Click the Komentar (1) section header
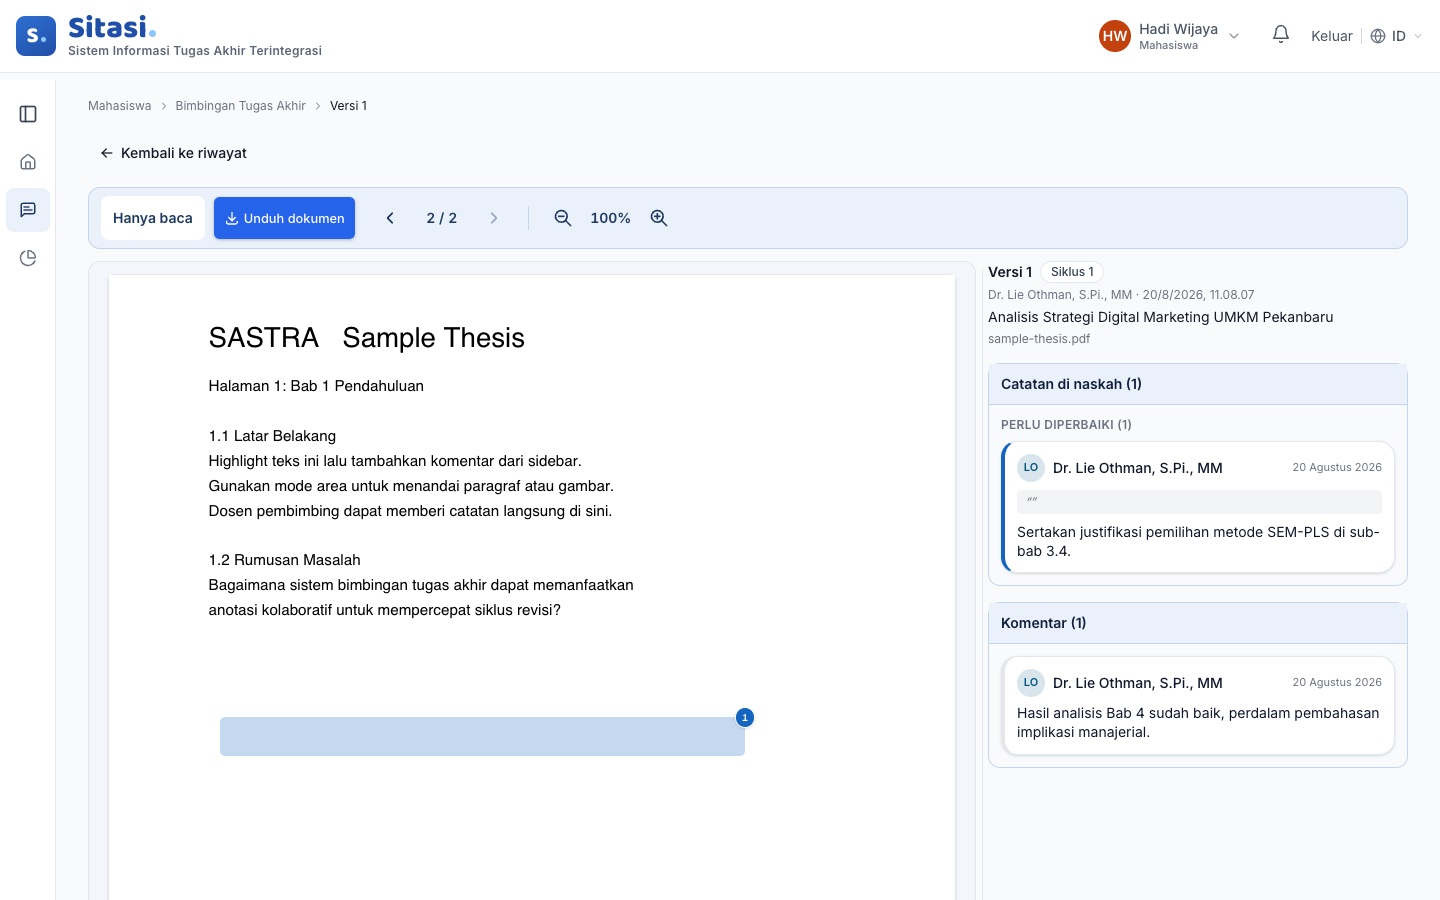 pos(1198,623)
